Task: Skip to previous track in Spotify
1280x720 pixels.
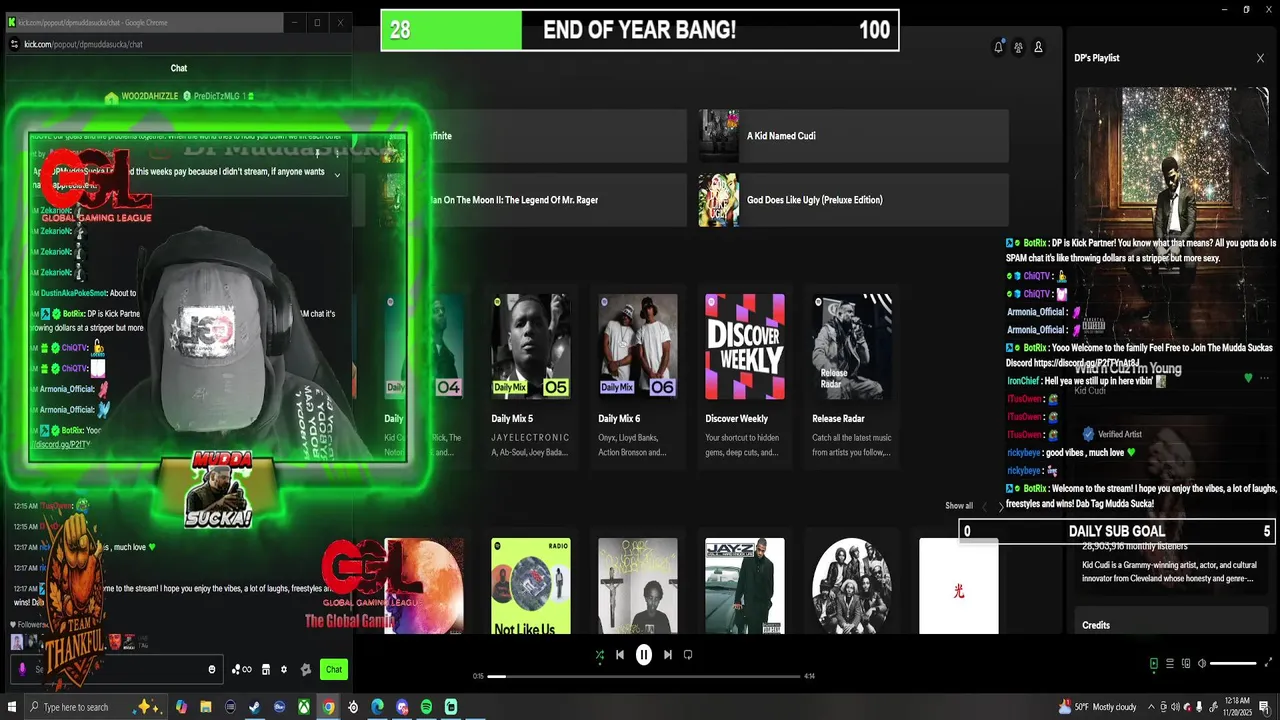Action: point(620,655)
